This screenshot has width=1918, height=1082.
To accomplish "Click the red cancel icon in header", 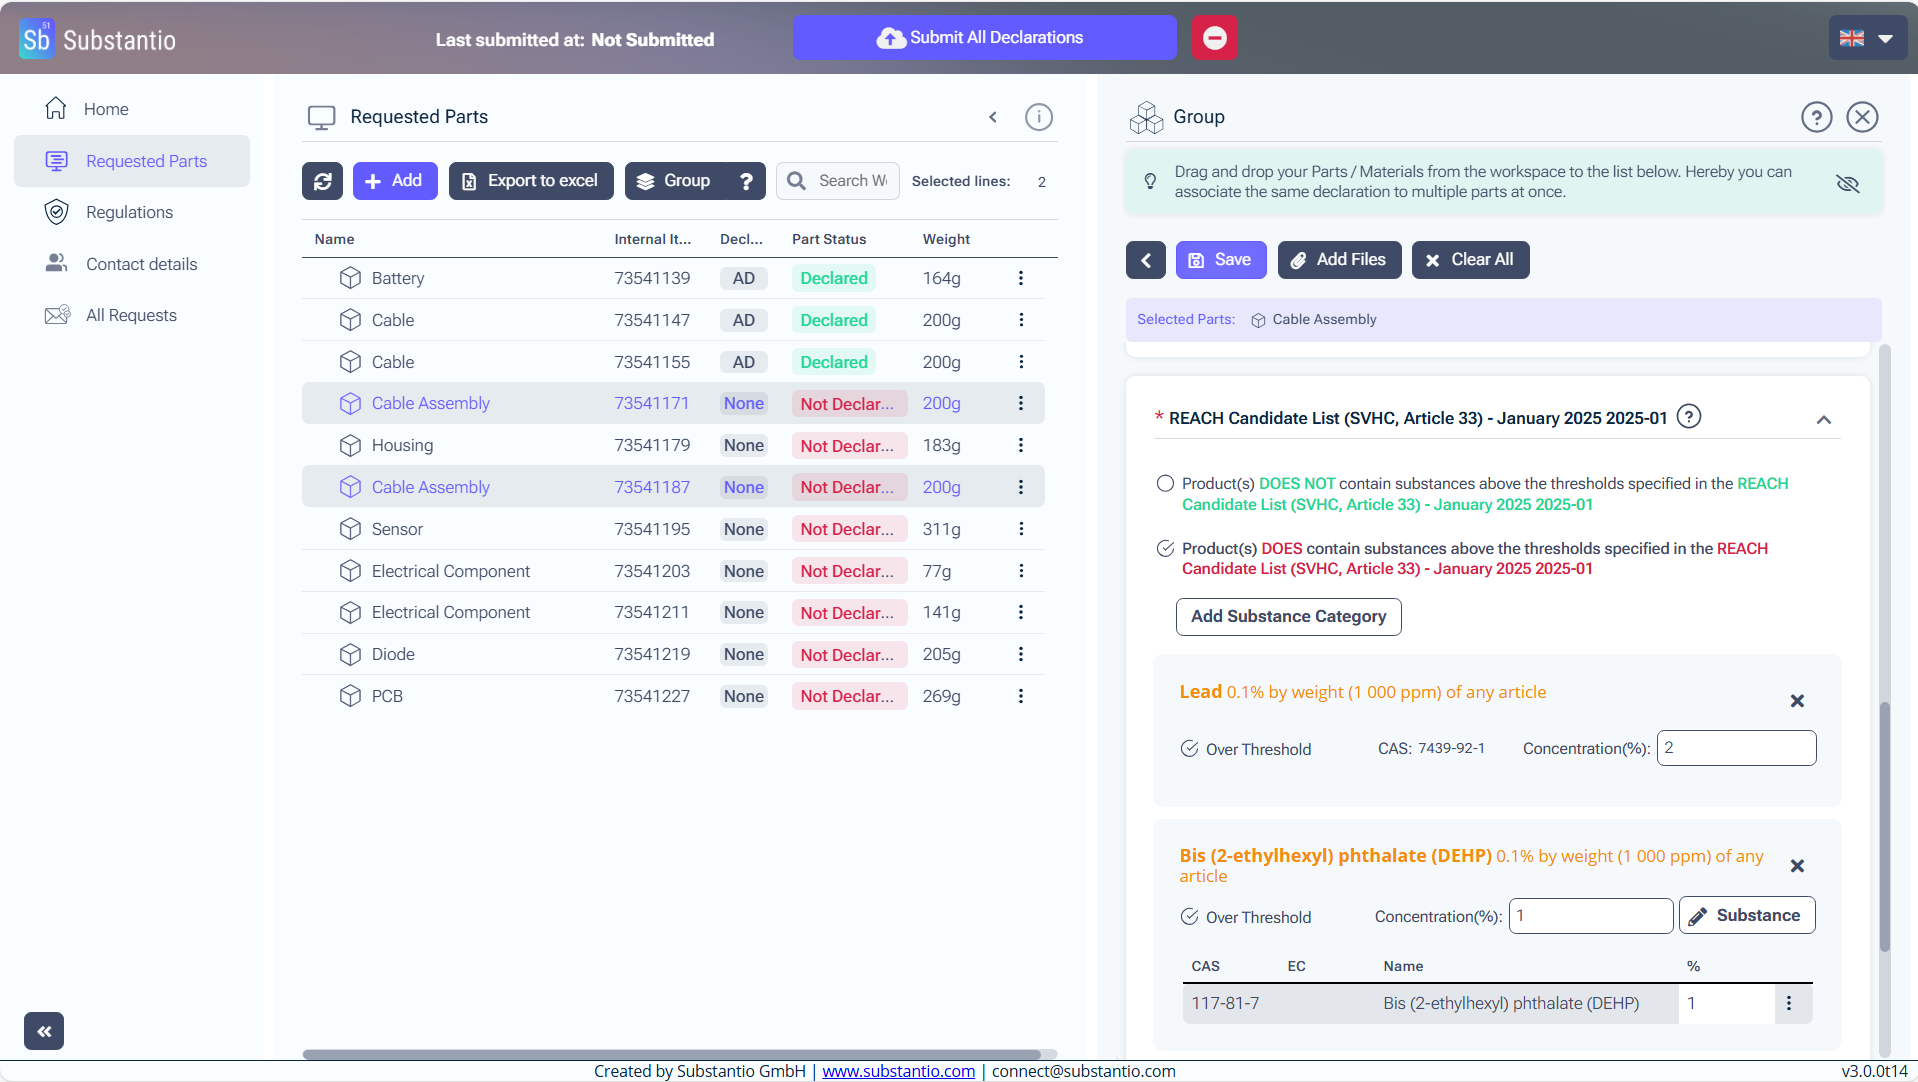I will point(1214,38).
